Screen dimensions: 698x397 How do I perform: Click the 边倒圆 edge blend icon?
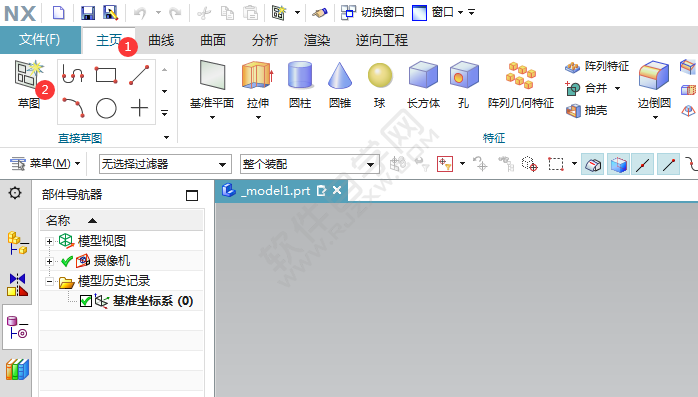pyautogui.click(x=653, y=76)
